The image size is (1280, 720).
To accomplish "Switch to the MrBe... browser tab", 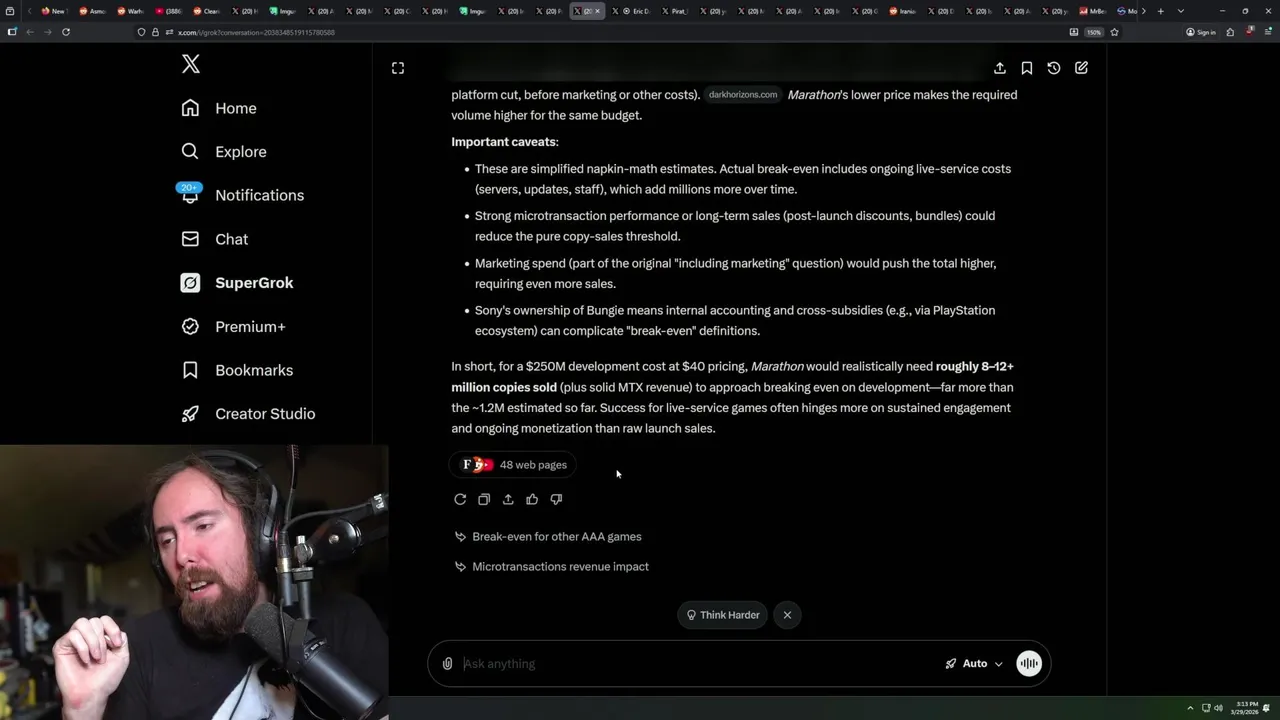I will tap(1092, 11).
